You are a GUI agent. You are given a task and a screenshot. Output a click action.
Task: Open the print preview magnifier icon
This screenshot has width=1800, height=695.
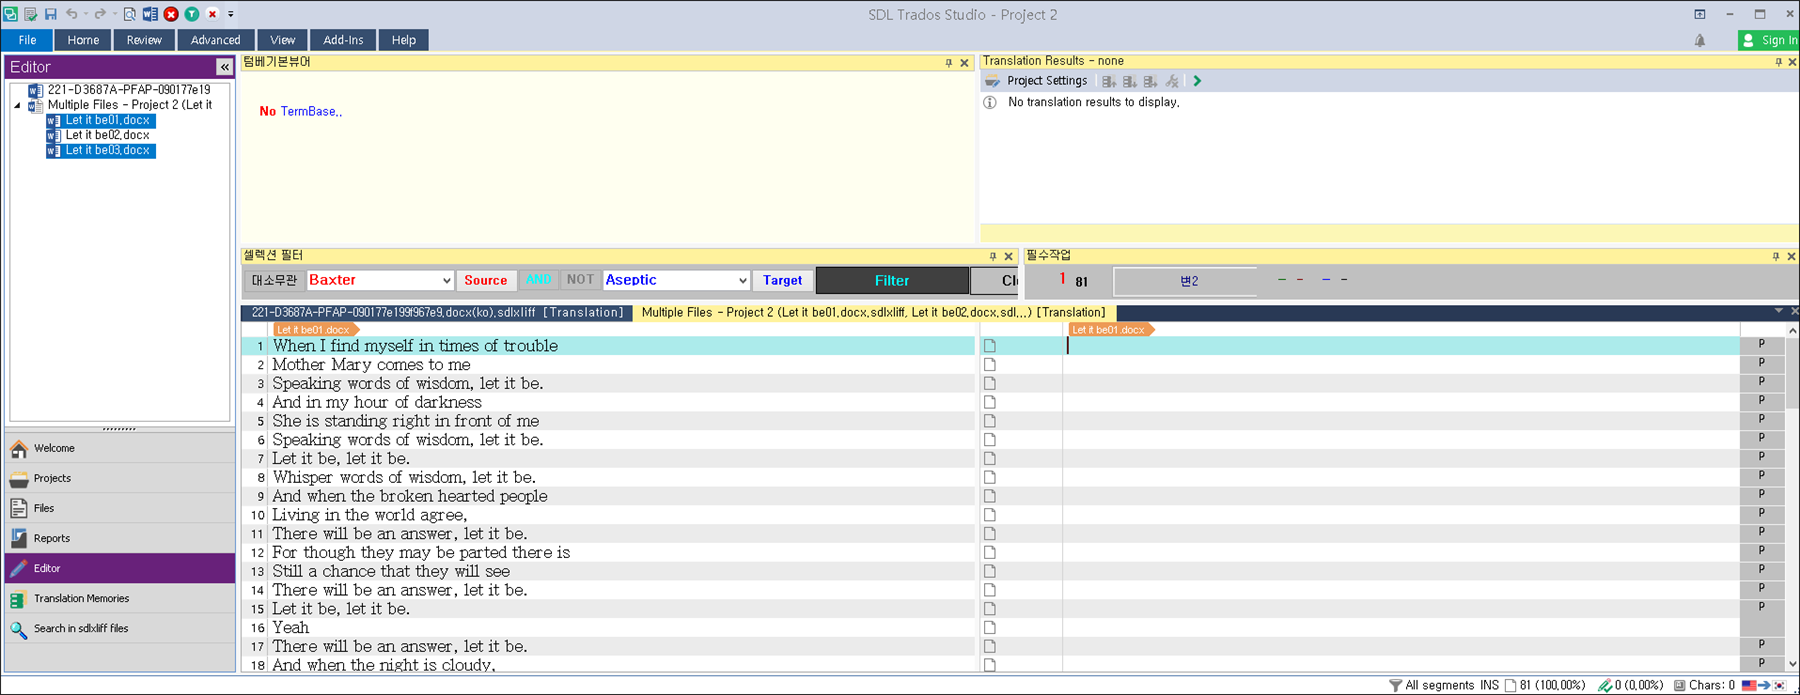click(130, 14)
